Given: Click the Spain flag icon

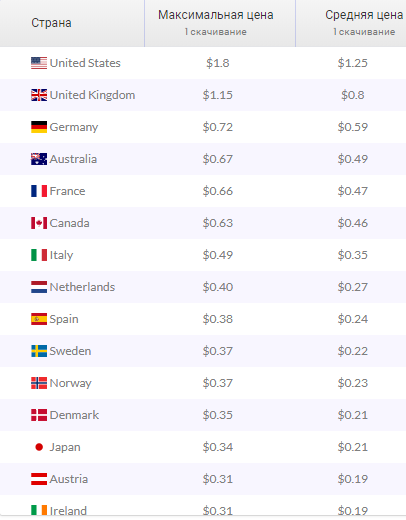Looking at the screenshot, I should pos(39,319).
